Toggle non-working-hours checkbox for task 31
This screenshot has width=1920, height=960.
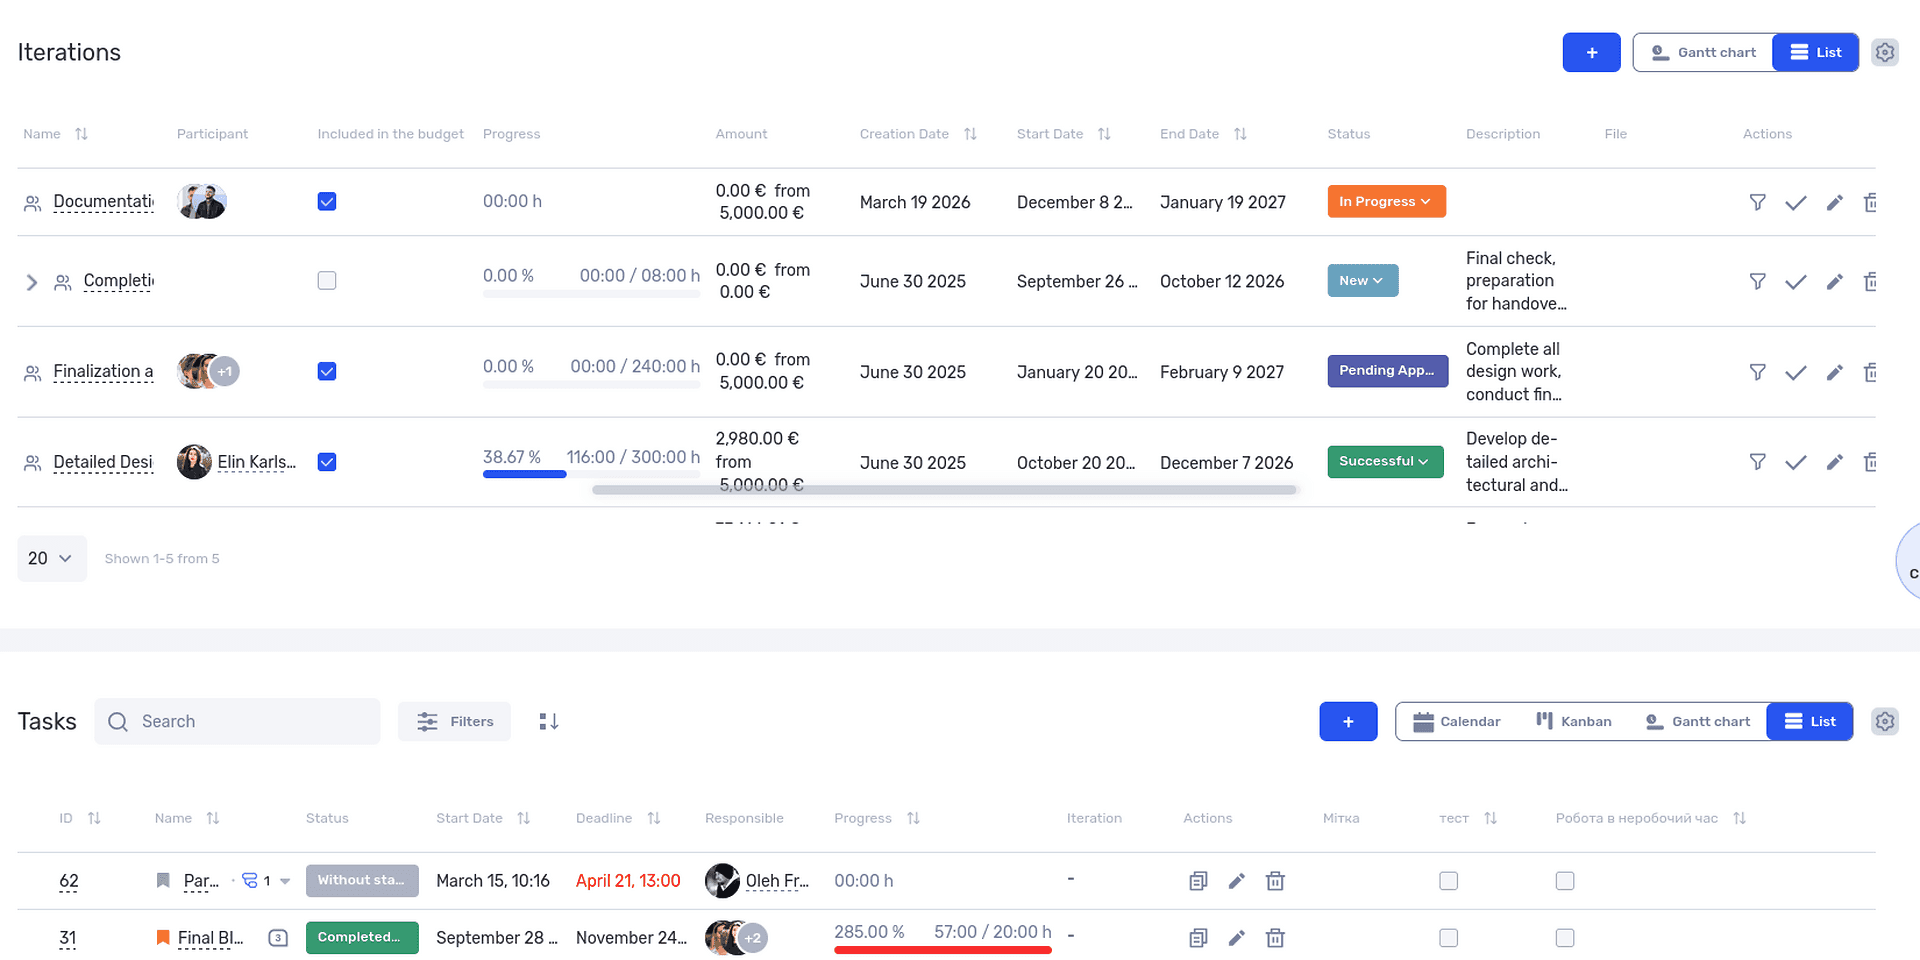(x=1565, y=938)
